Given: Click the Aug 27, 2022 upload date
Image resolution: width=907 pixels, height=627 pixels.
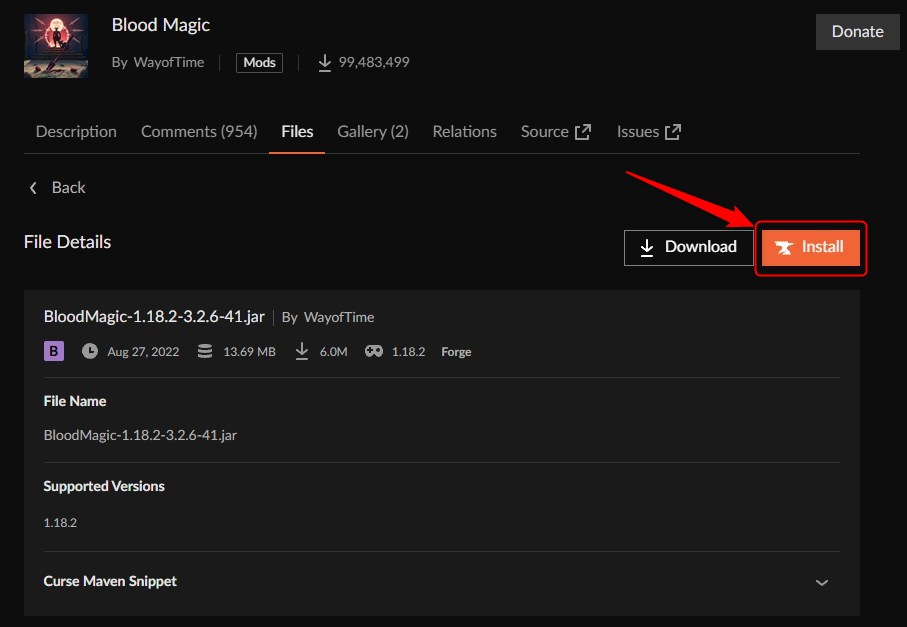Looking at the screenshot, I should (143, 352).
